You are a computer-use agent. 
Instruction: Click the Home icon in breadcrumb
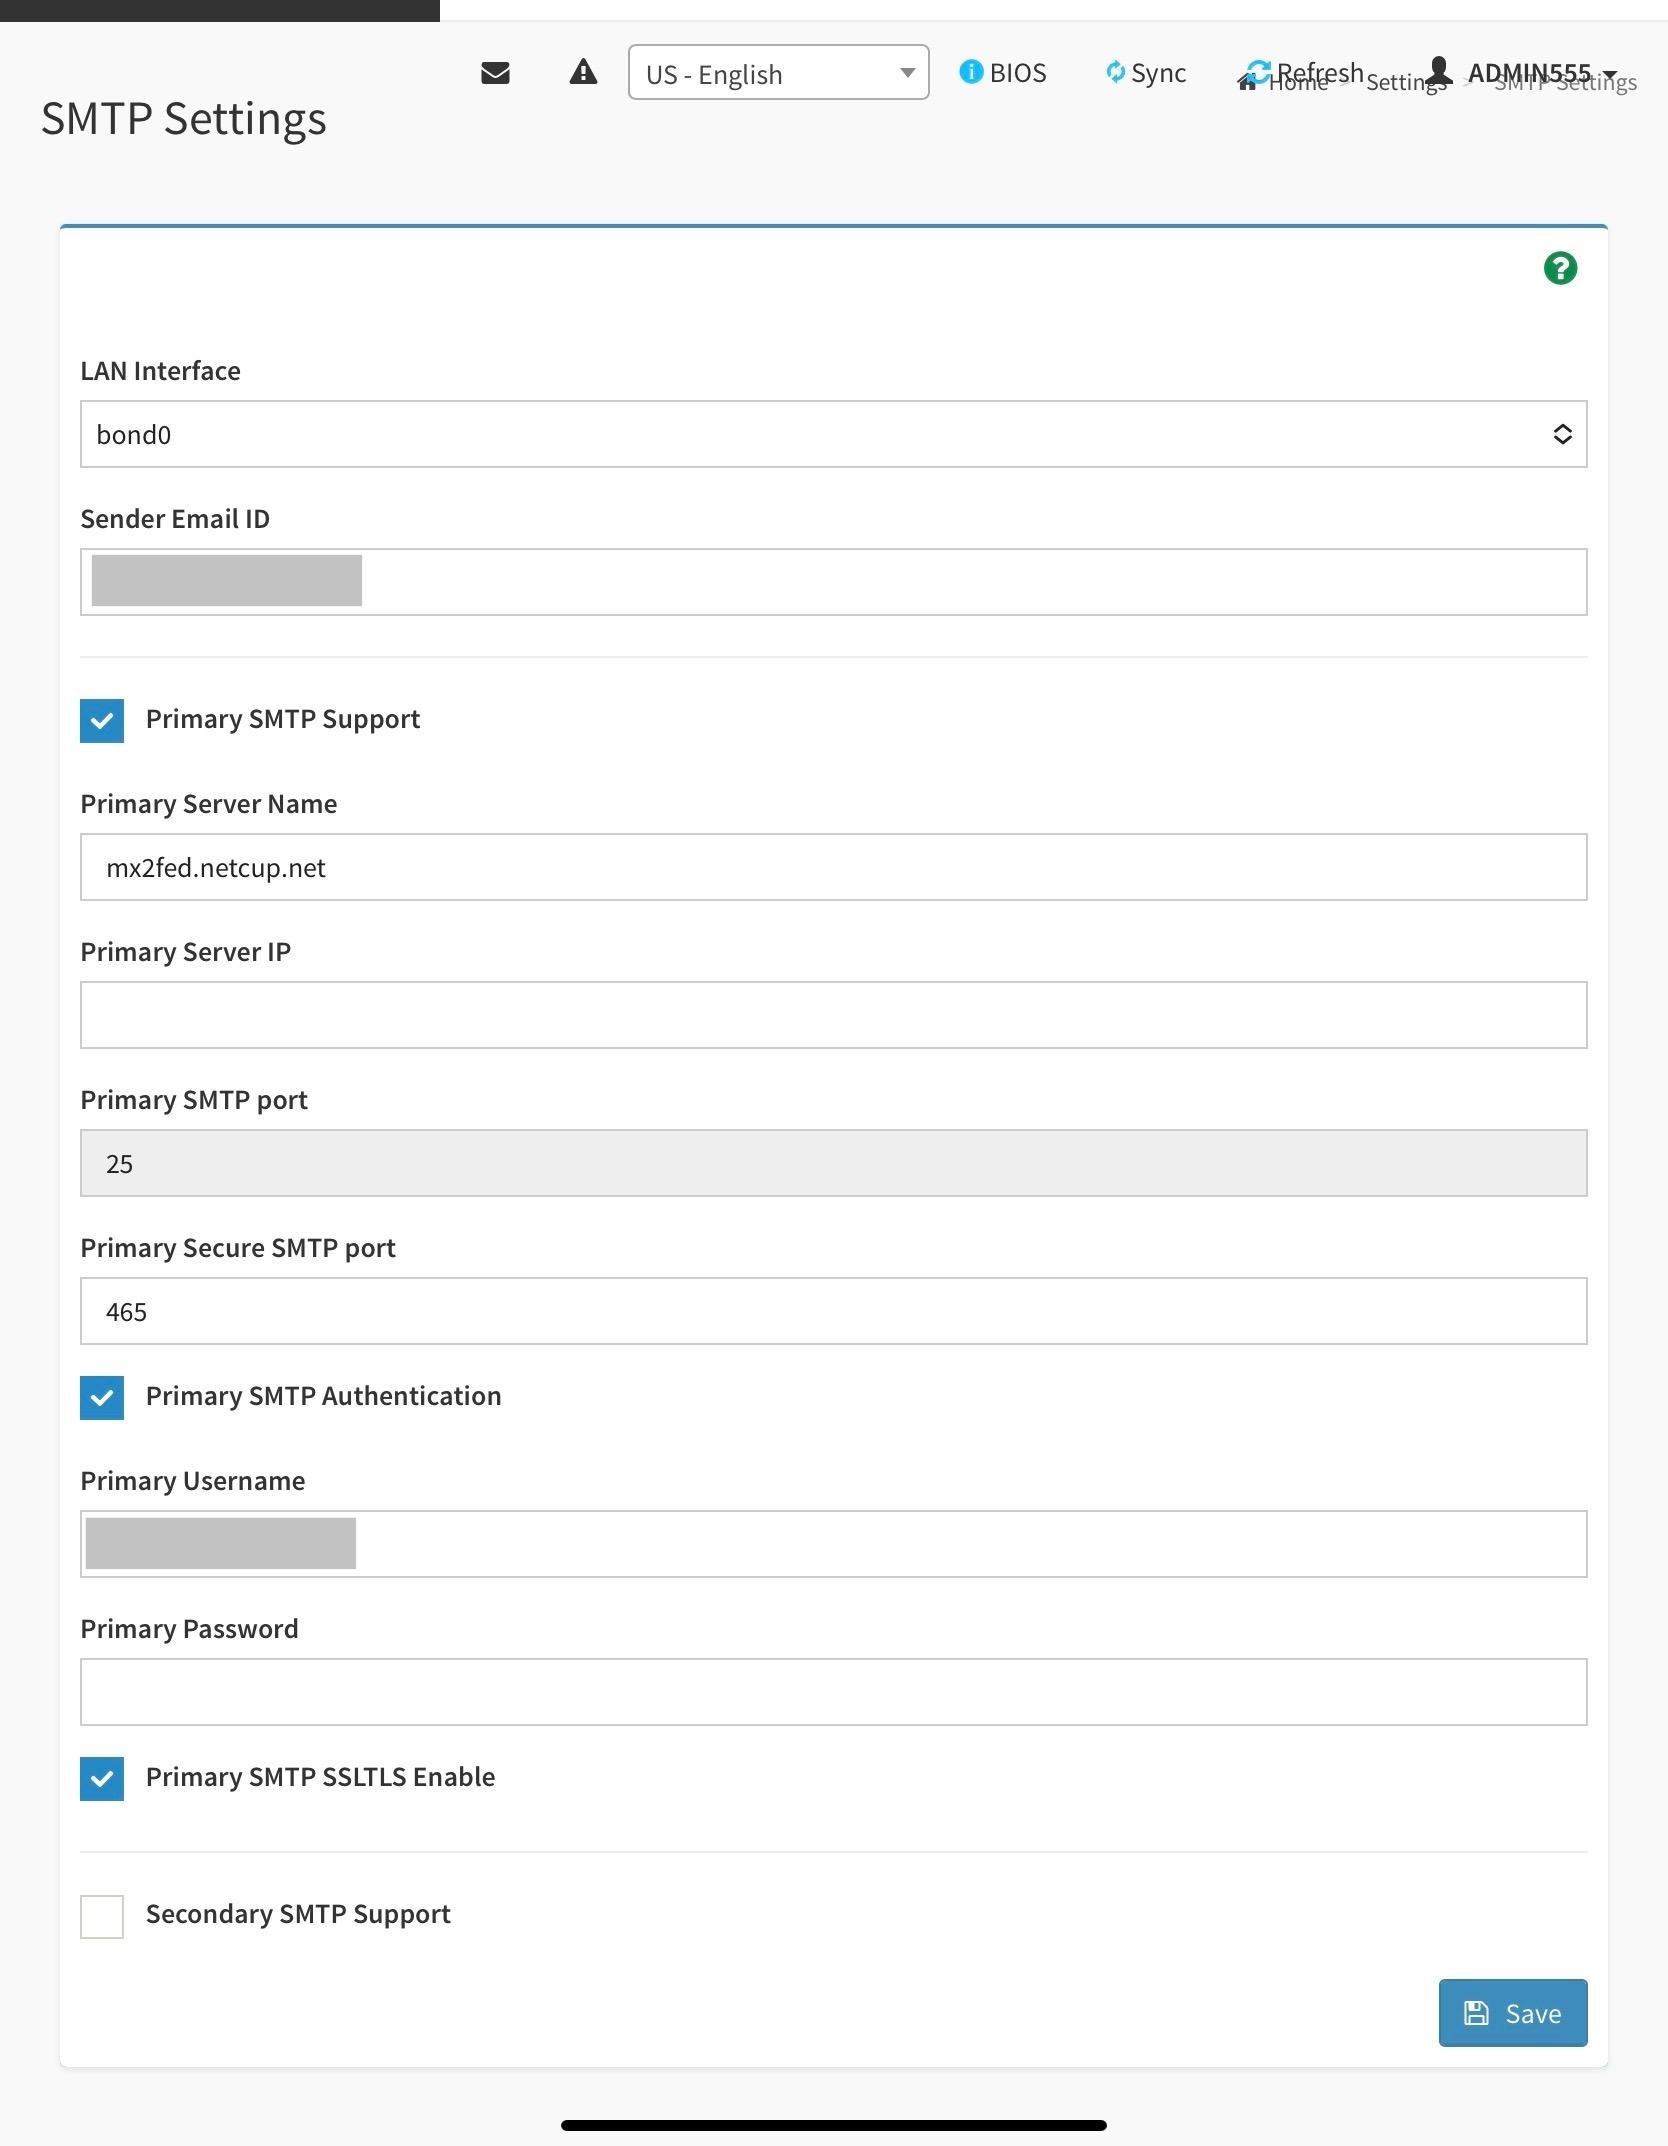(1247, 83)
